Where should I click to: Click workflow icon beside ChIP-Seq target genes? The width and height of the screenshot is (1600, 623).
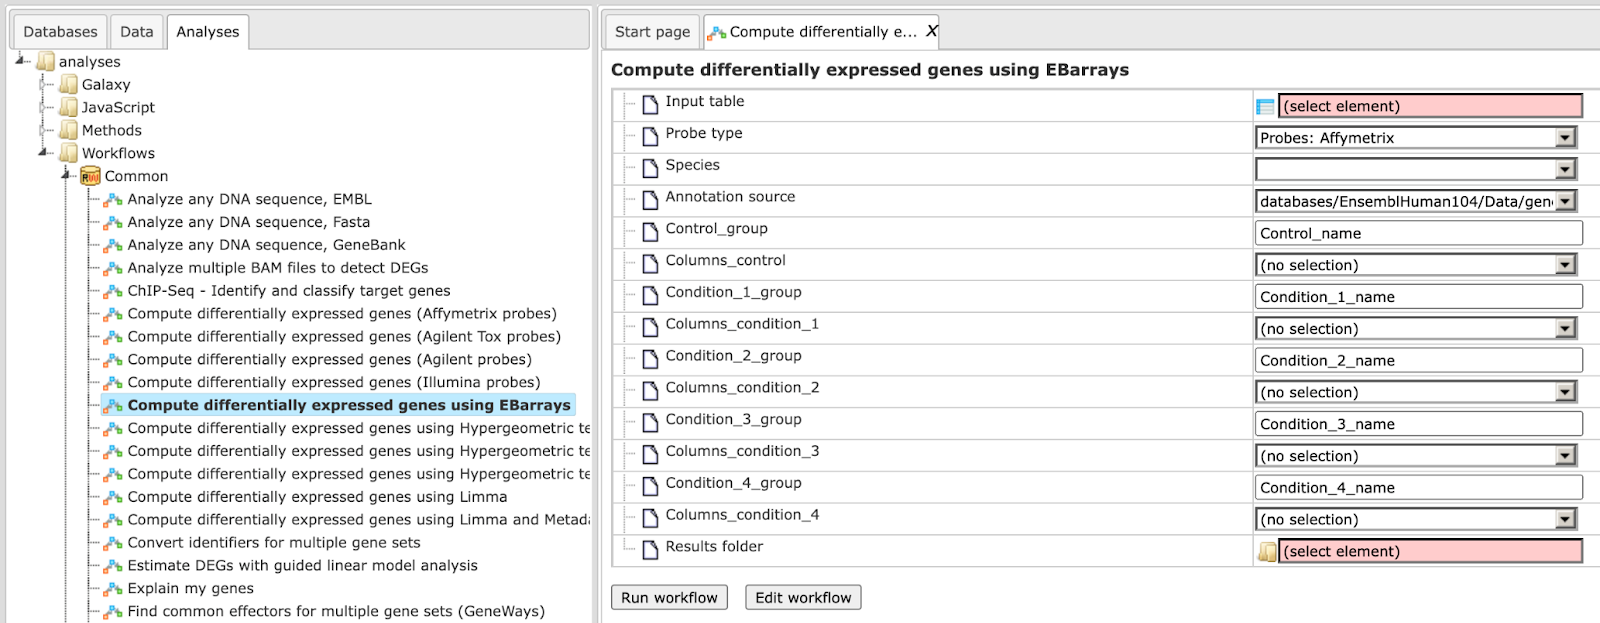coord(113,291)
